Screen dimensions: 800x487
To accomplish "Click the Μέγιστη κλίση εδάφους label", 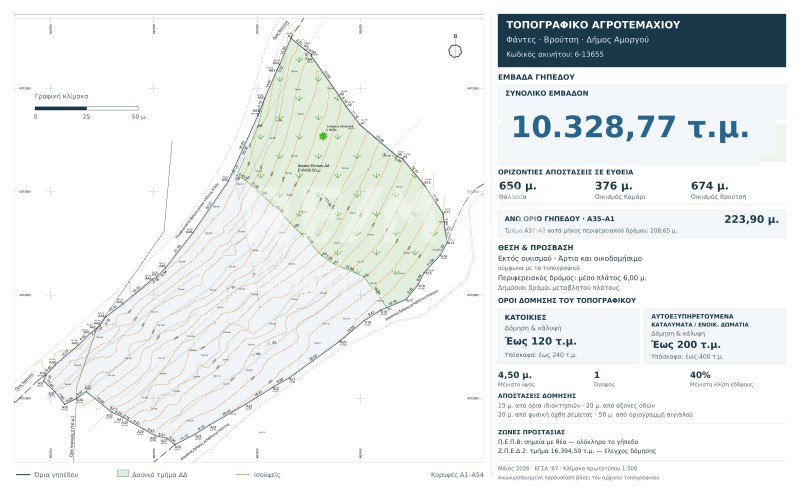I will [721, 385].
